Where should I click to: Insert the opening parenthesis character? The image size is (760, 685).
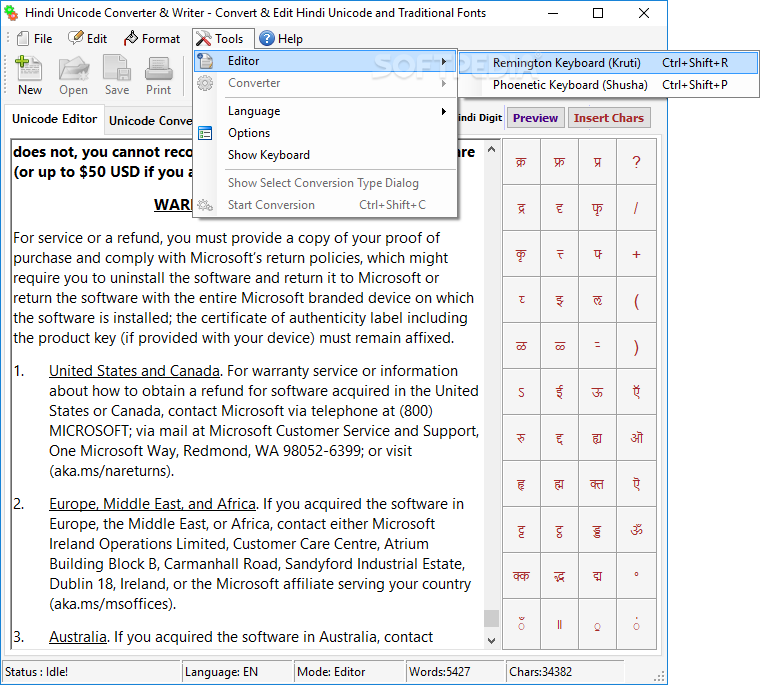[636, 300]
